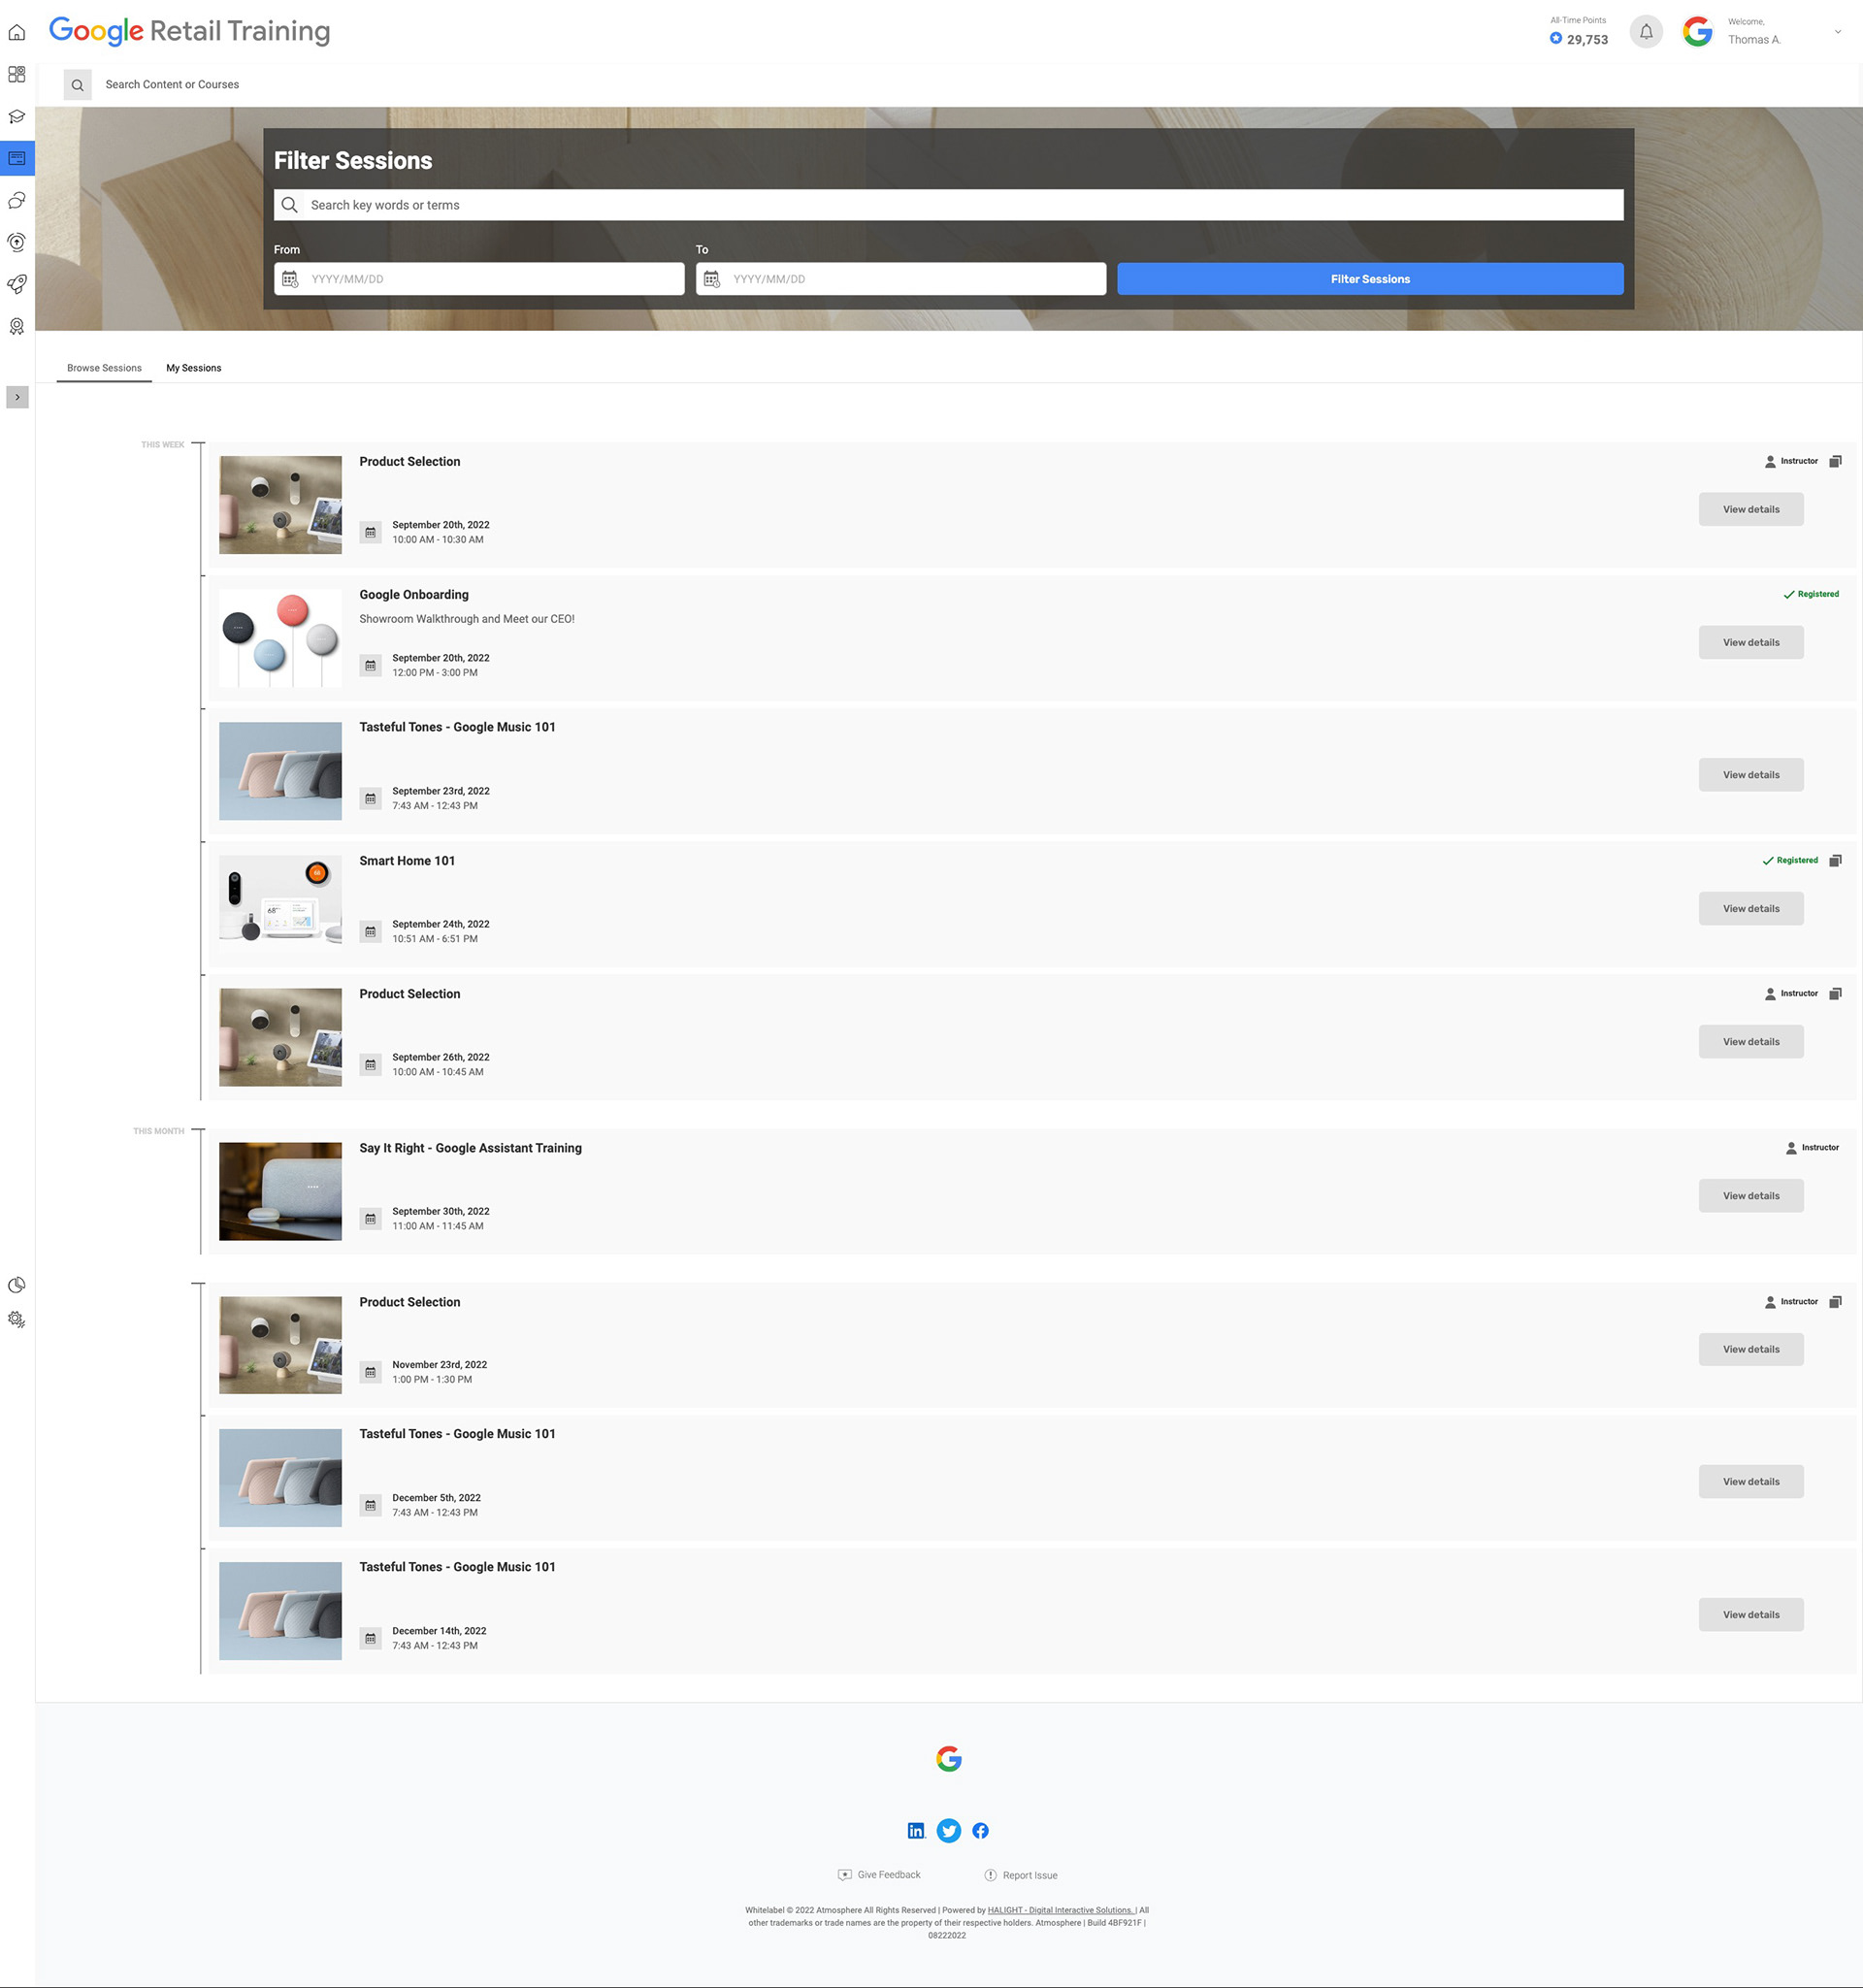Viewport: 1863px width, 1988px height.
Task: Click the Give Feedback link
Action: click(x=888, y=1875)
